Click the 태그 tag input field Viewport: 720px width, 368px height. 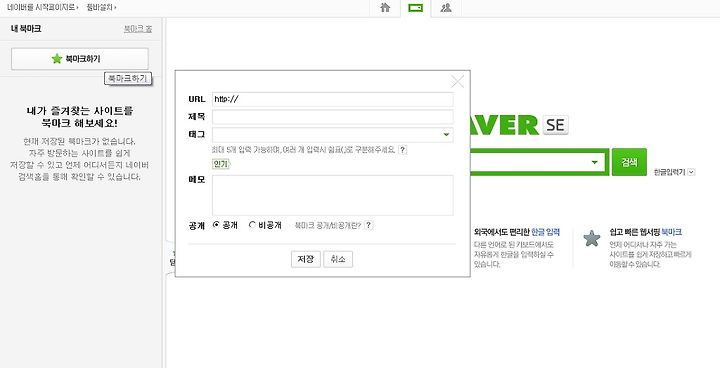click(x=332, y=135)
